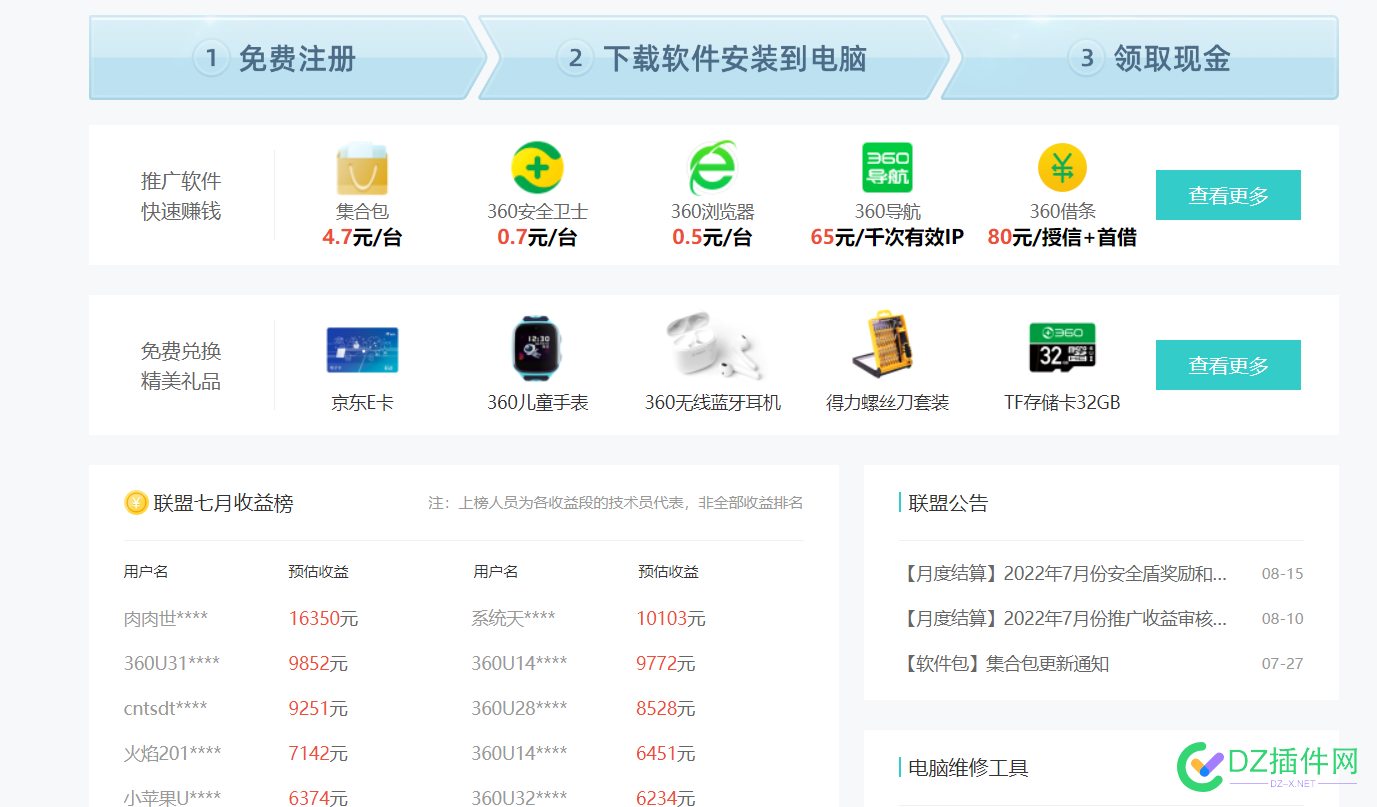Image resolution: width=1377 pixels, height=807 pixels.
Task: Open the TF存储卡32GB card image
Action: coord(1062,349)
